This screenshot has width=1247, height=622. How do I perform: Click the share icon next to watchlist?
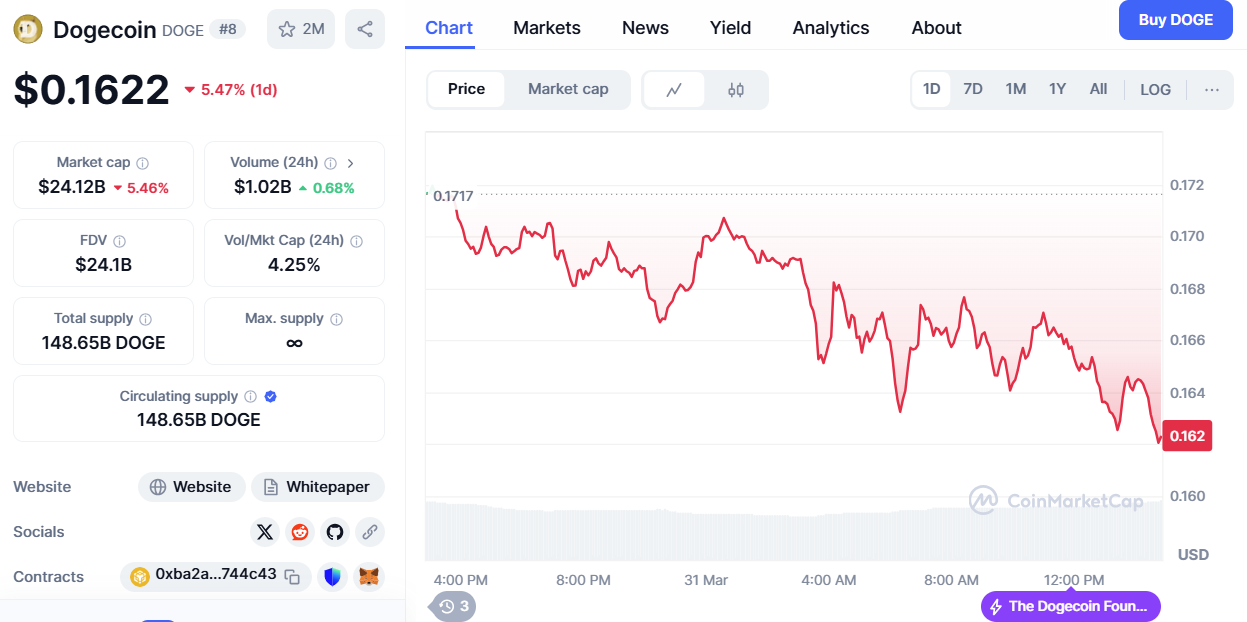point(365,29)
